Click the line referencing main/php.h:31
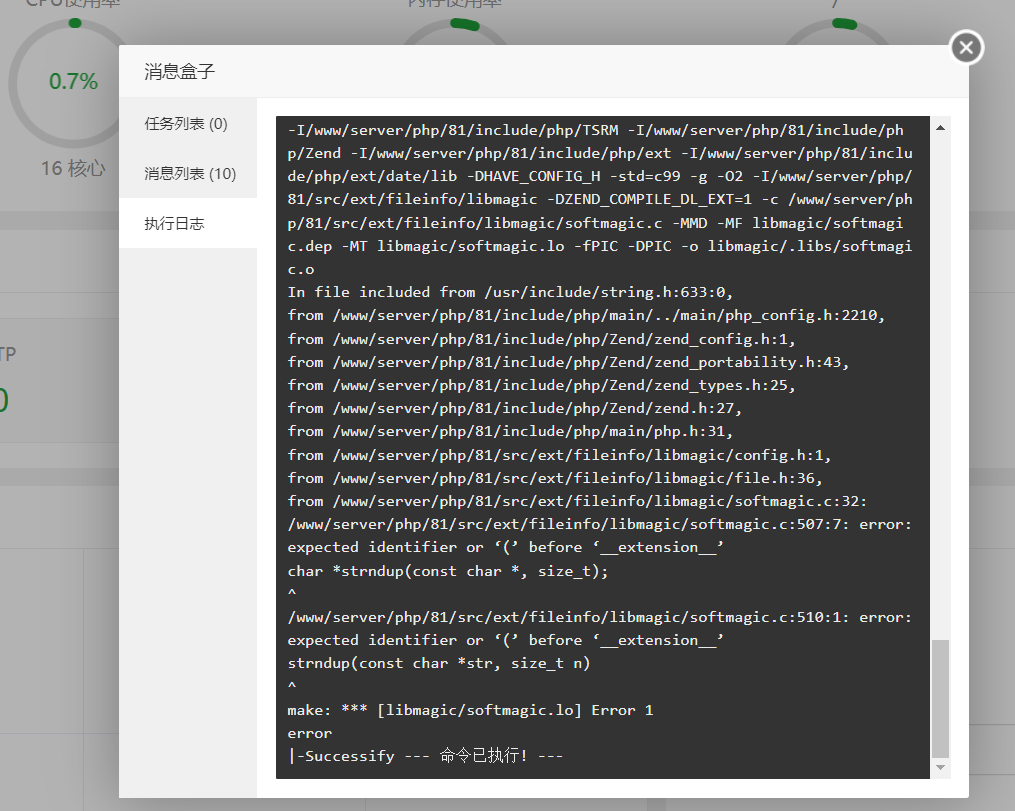This screenshot has height=811, width=1015. coord(510,431)
